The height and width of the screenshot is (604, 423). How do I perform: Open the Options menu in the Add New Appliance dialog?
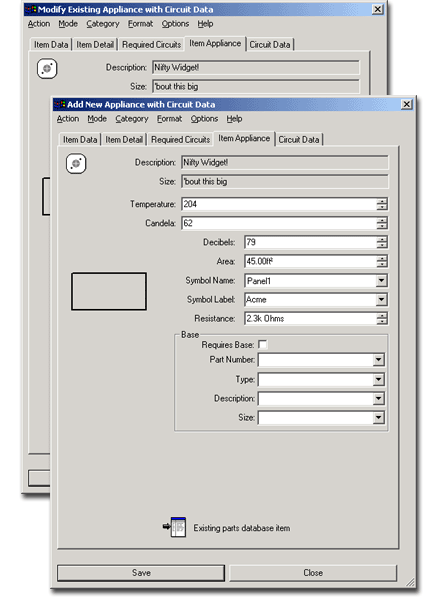[x=204, y=119]
